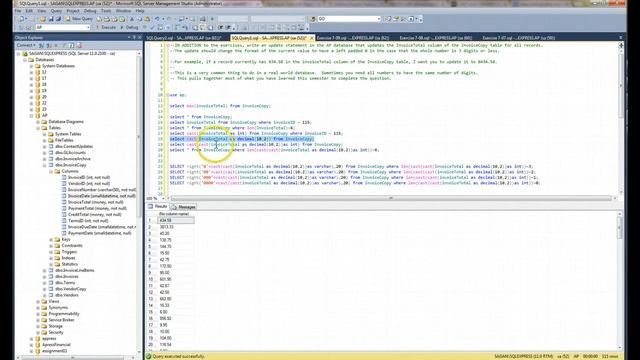Select the Keys folder icon

pyautogui.click(x=58, y=240)
